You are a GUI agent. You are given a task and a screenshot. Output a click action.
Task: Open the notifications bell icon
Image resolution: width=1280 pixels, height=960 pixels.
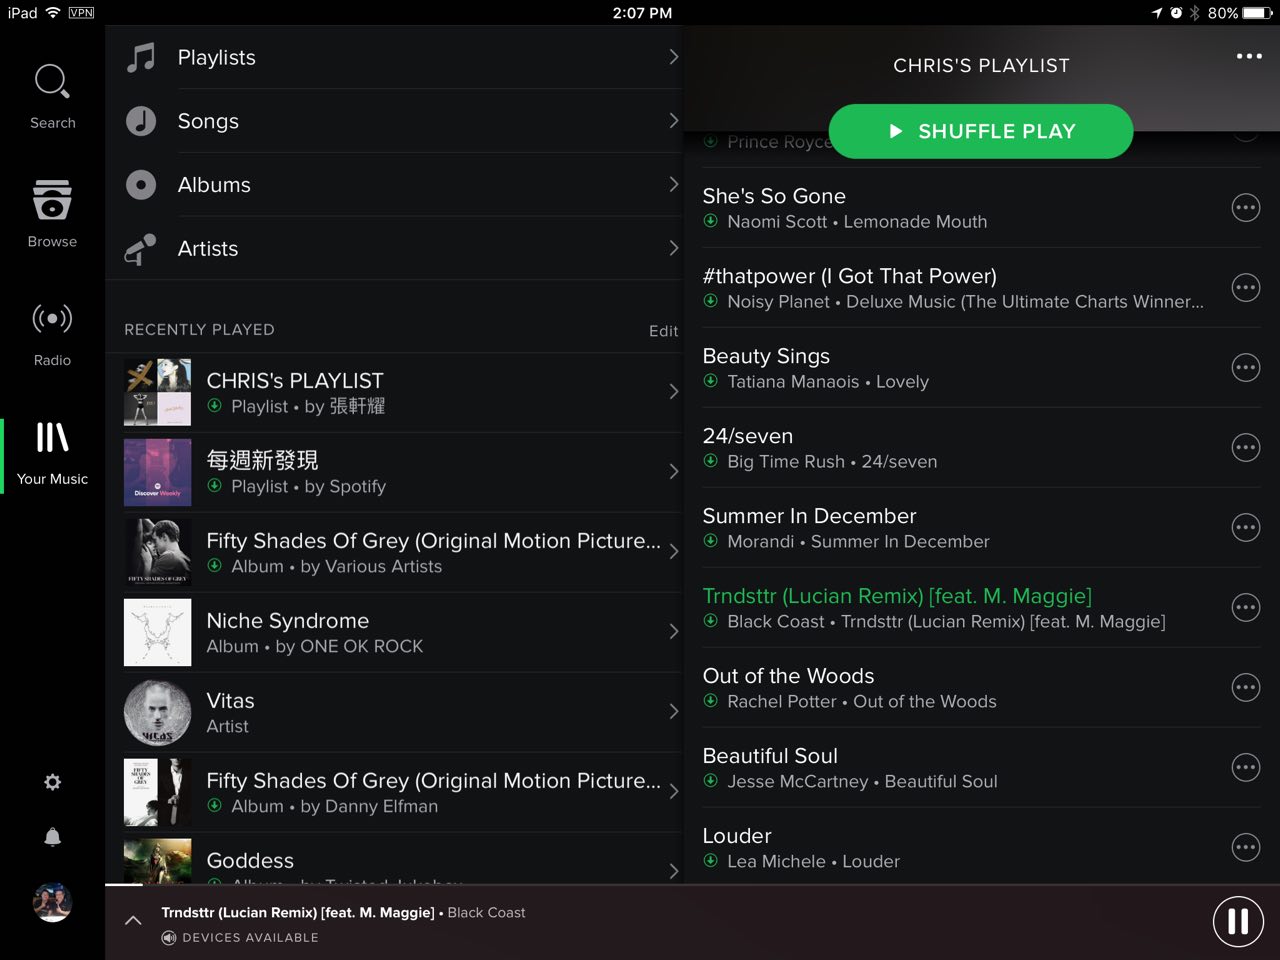(53, 837)
